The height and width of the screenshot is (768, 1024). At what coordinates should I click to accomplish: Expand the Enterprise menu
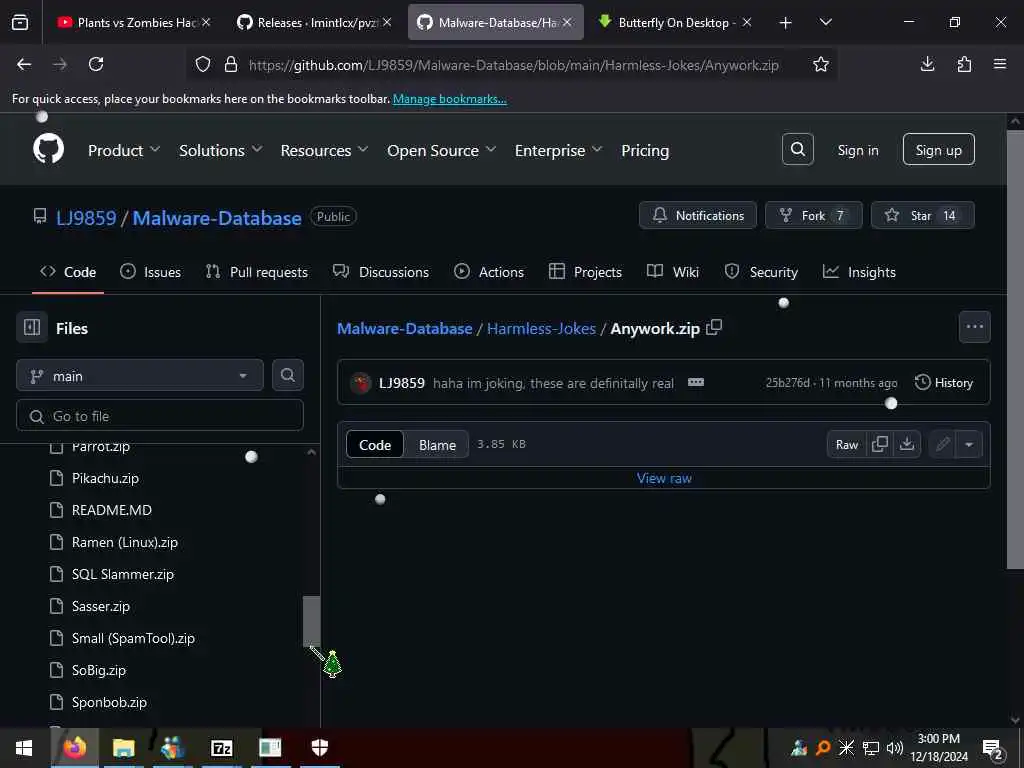click(558, 150)
